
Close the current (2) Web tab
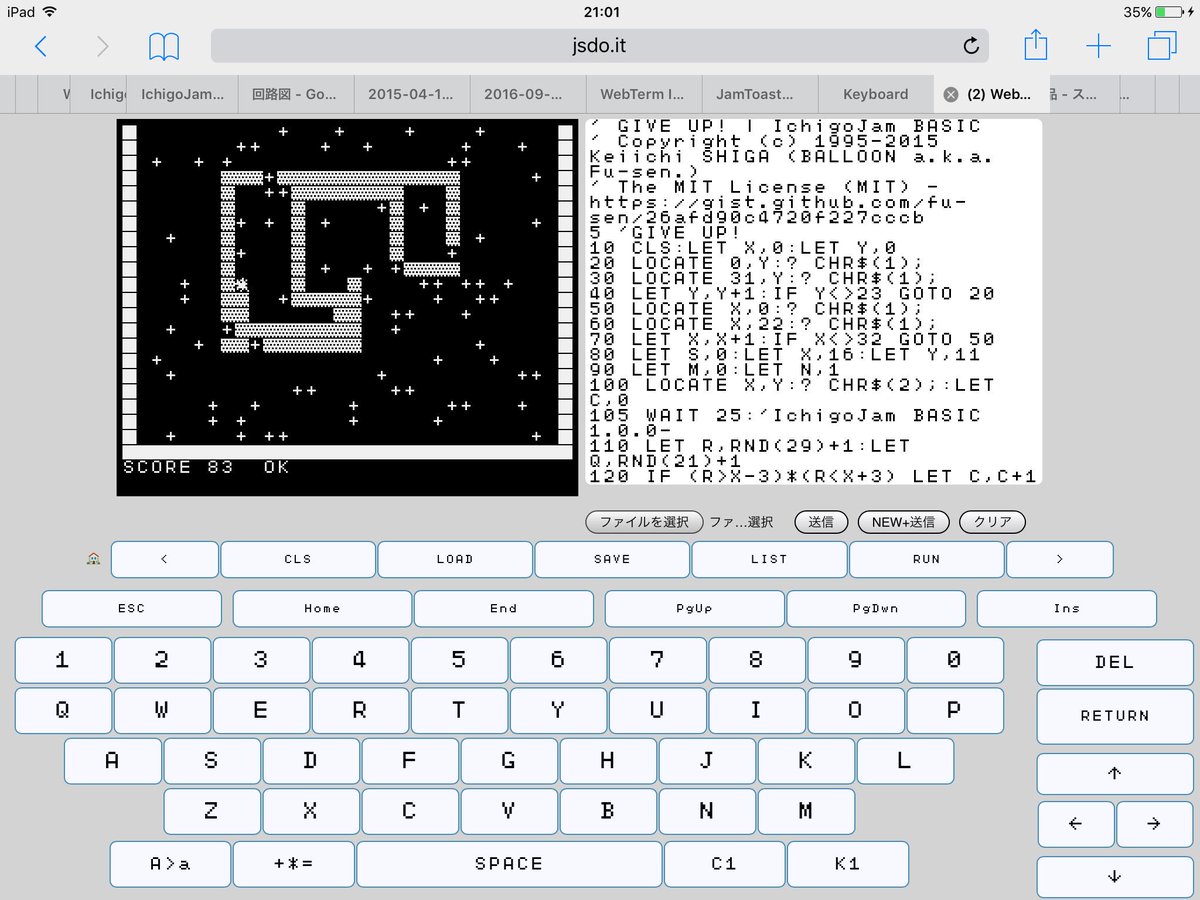coord(951,94)
